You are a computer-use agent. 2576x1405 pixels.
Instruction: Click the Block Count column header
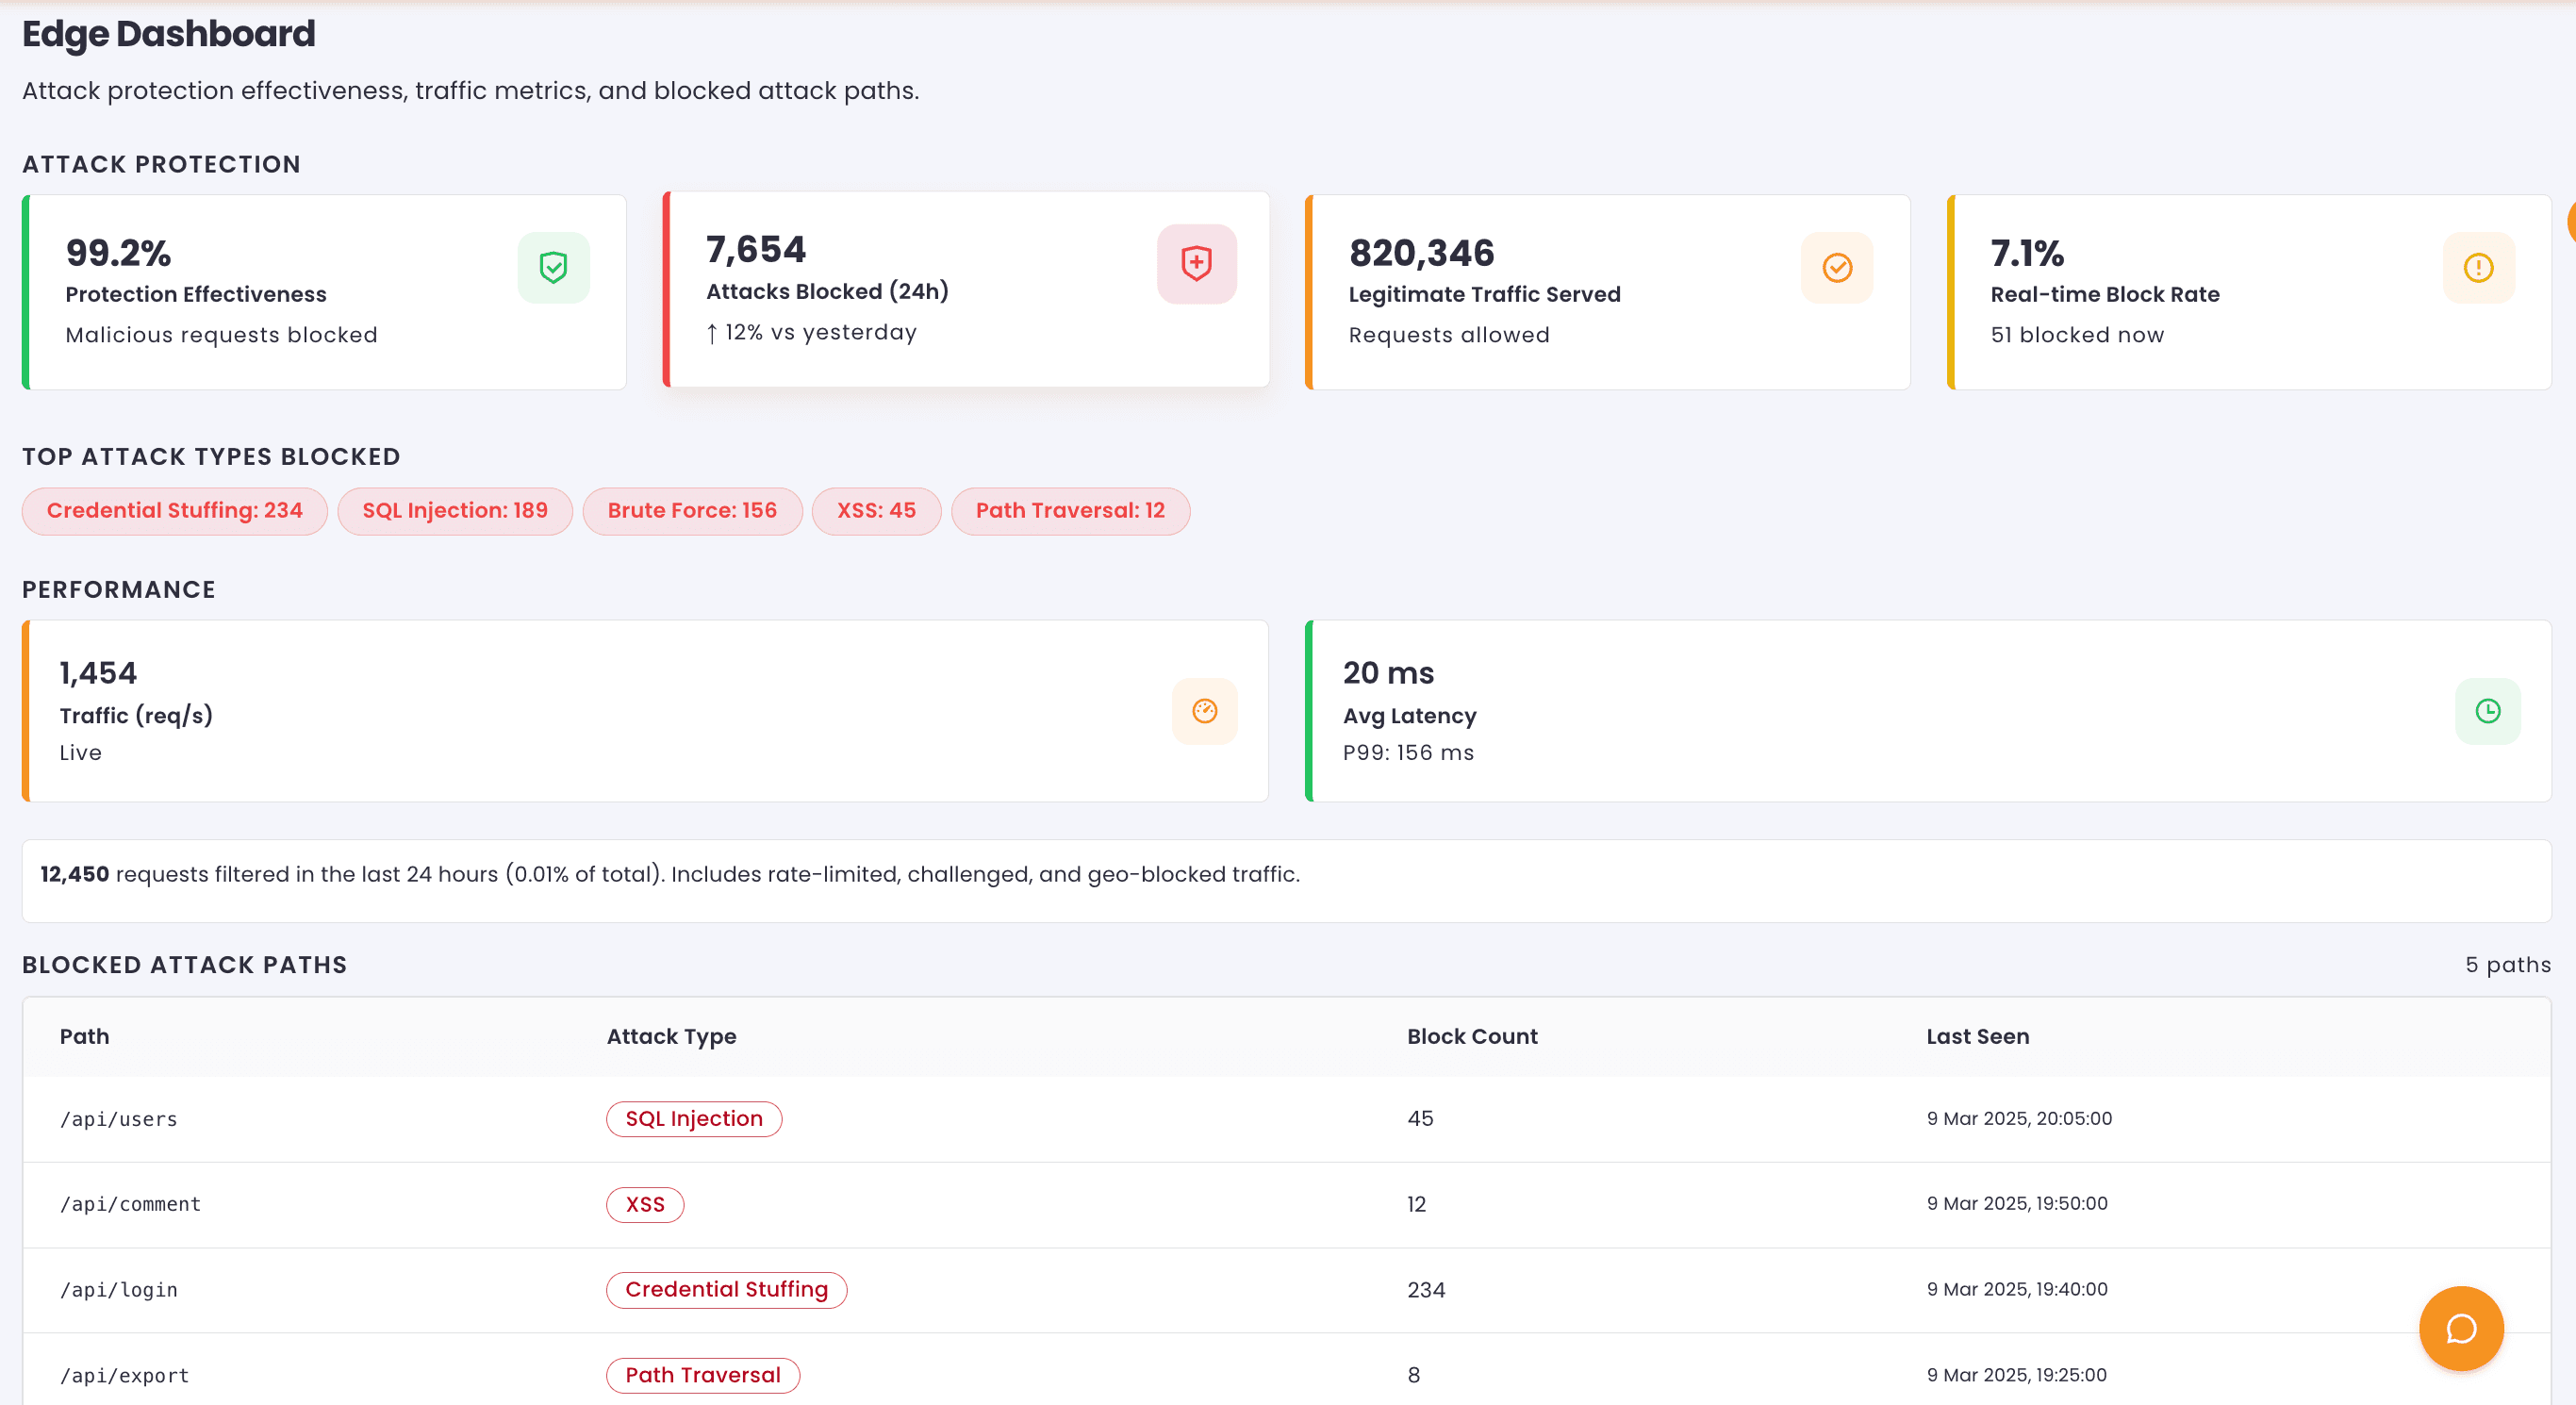[x=1472, y=1036]
